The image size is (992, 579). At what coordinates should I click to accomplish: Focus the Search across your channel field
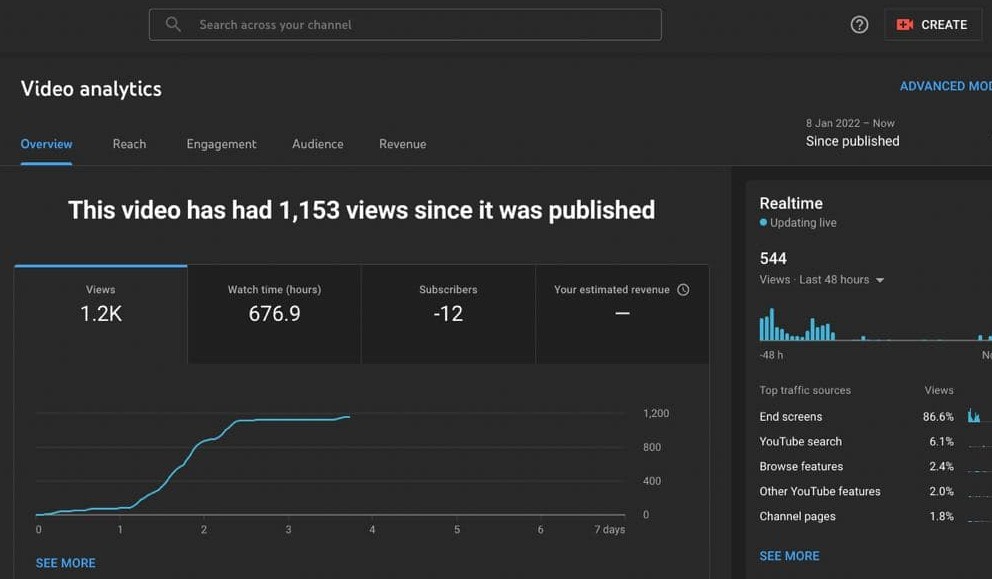[405, 25]
